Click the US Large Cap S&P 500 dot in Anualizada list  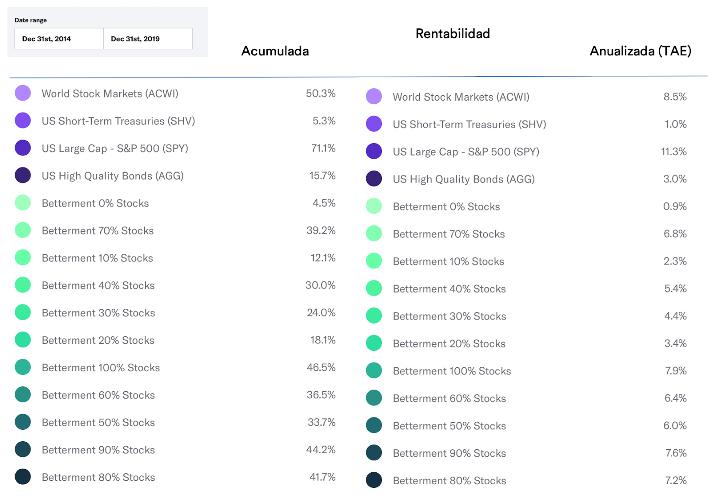[374, 151]
